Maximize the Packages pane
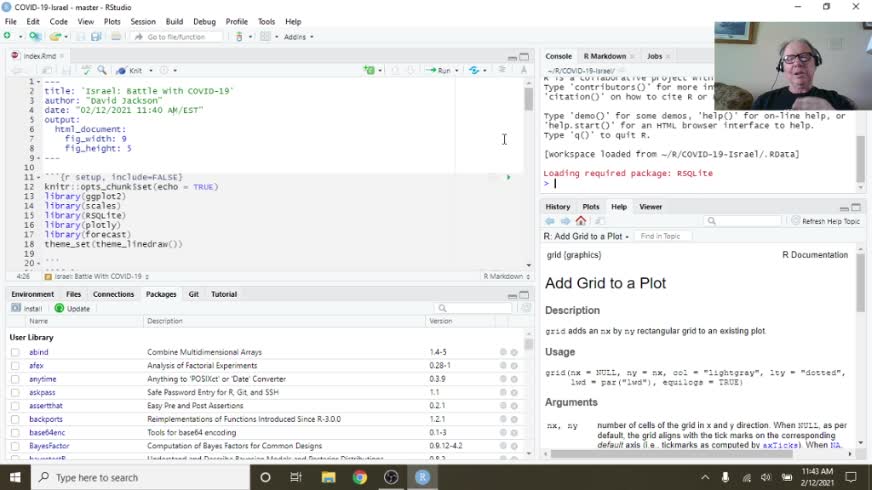Screen dimensions: 872x490 tap(524, 295)
